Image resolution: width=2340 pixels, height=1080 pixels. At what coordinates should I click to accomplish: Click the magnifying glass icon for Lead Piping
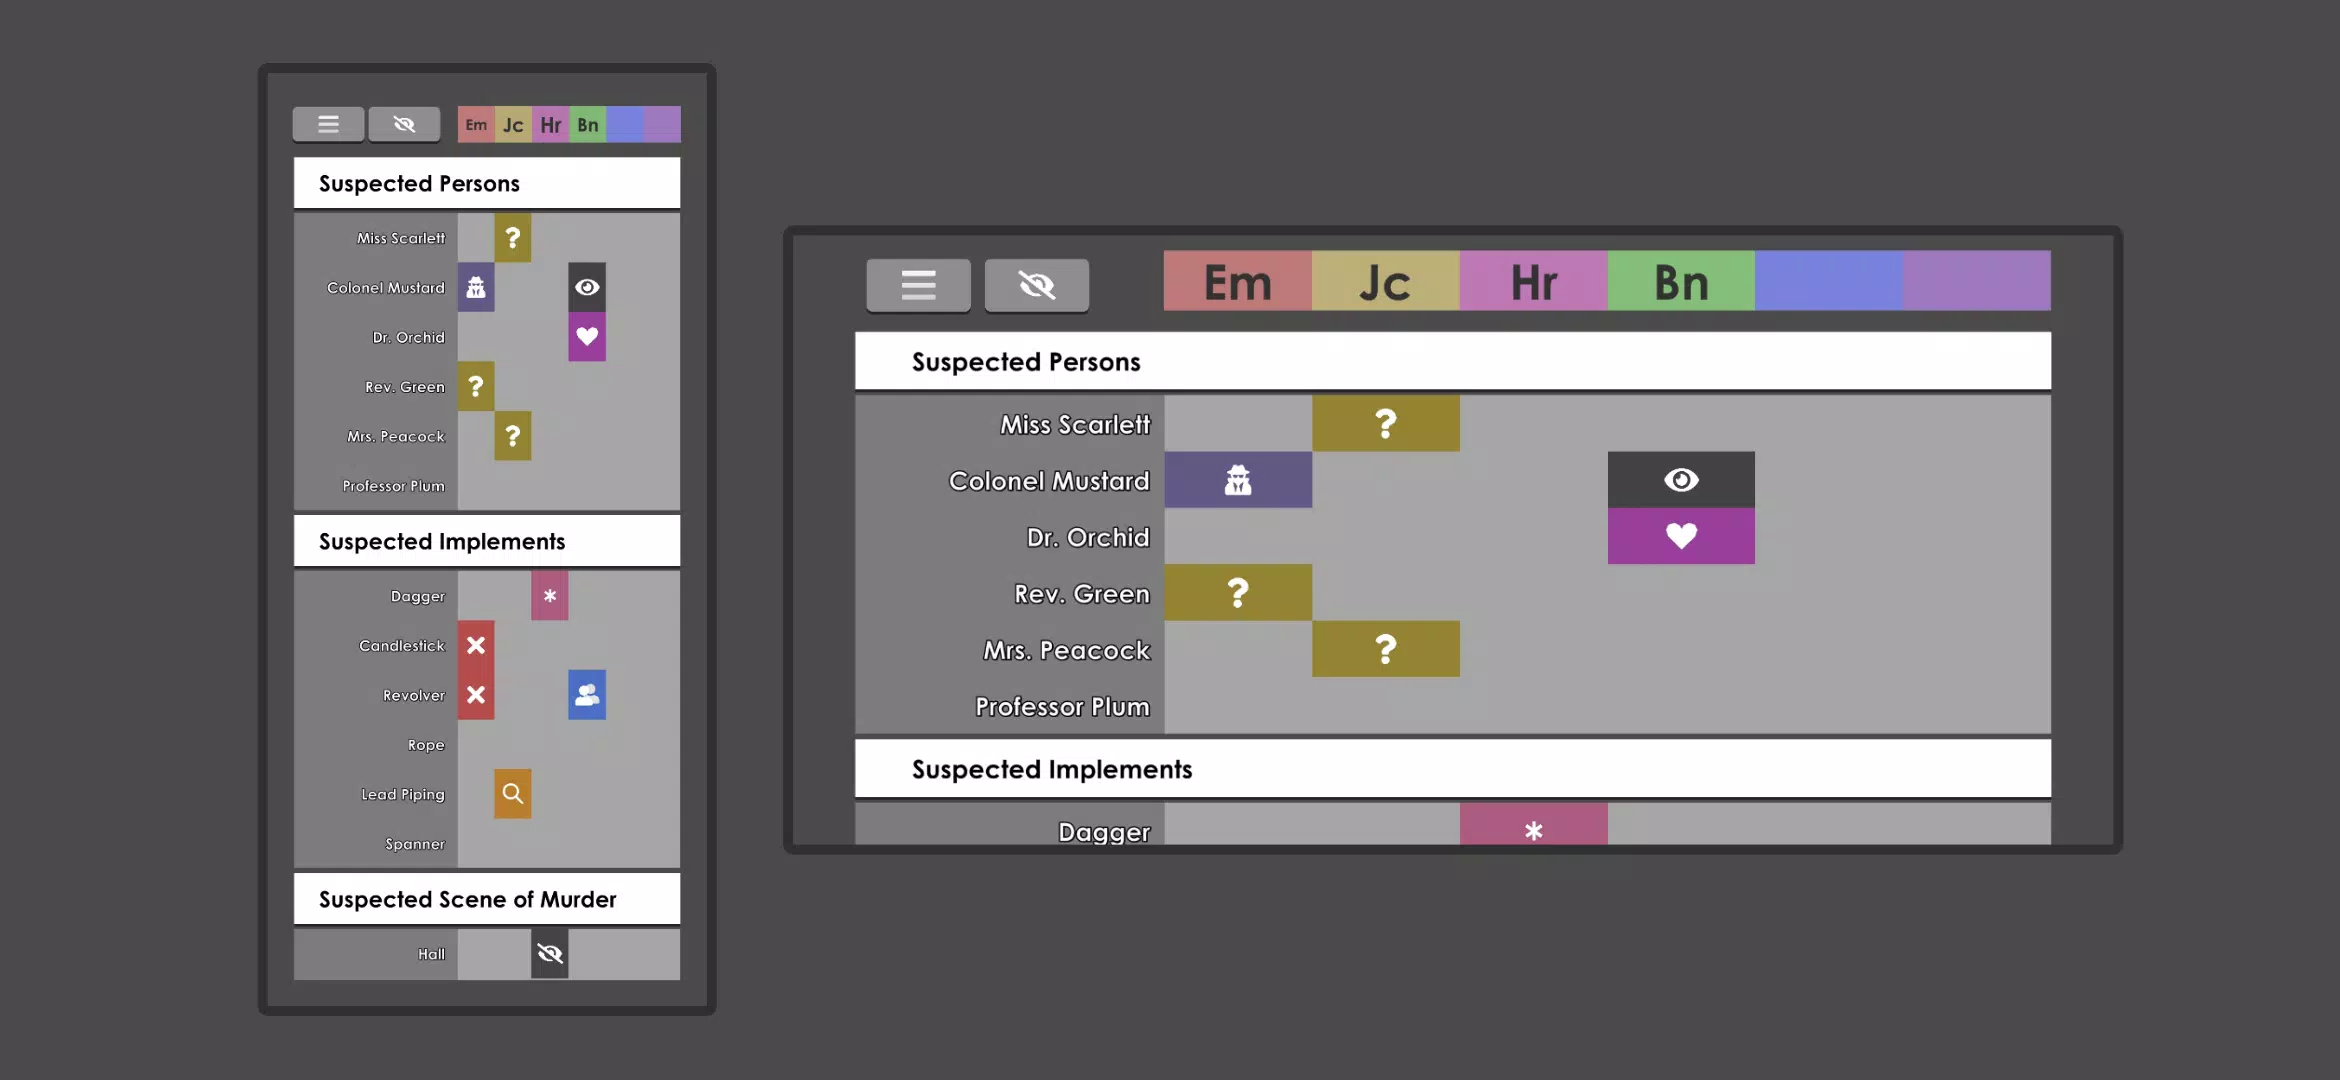click(512, 792)
